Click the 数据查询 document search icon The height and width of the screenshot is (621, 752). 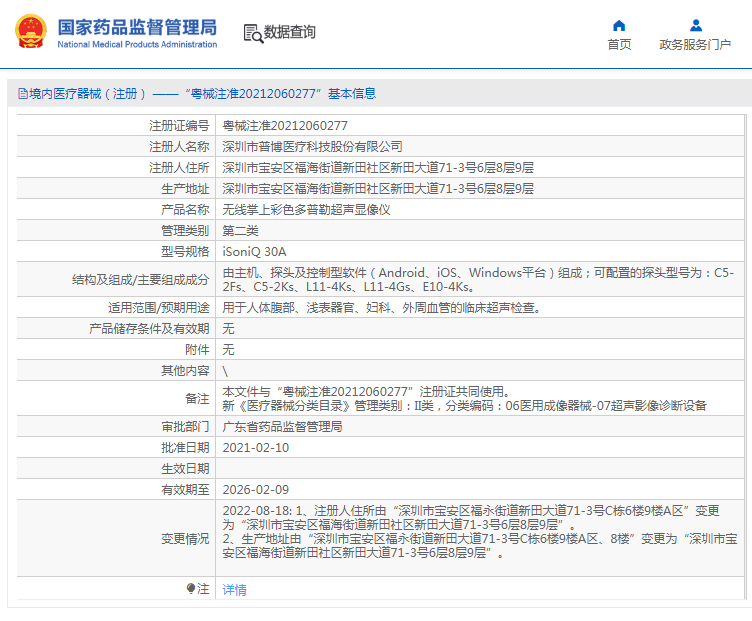coord(252,33)
